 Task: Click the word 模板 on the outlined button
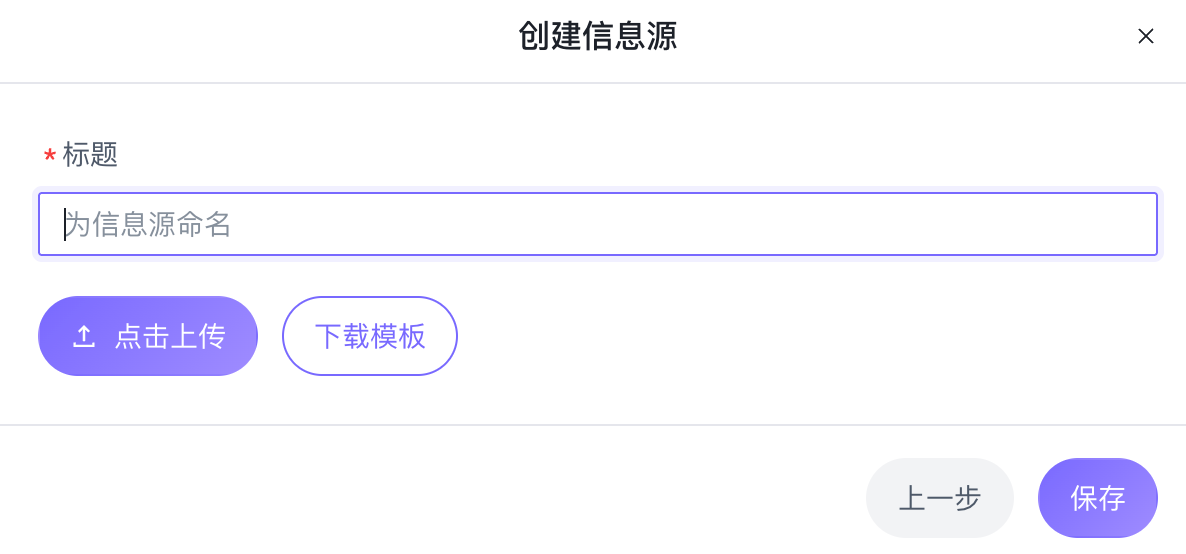[x=398, y=336]
